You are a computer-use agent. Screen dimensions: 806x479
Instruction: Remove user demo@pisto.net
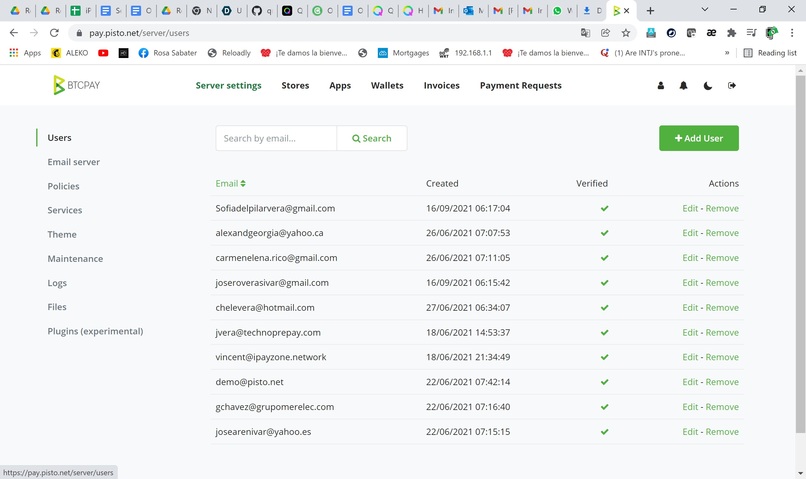[x=722, y=382]
